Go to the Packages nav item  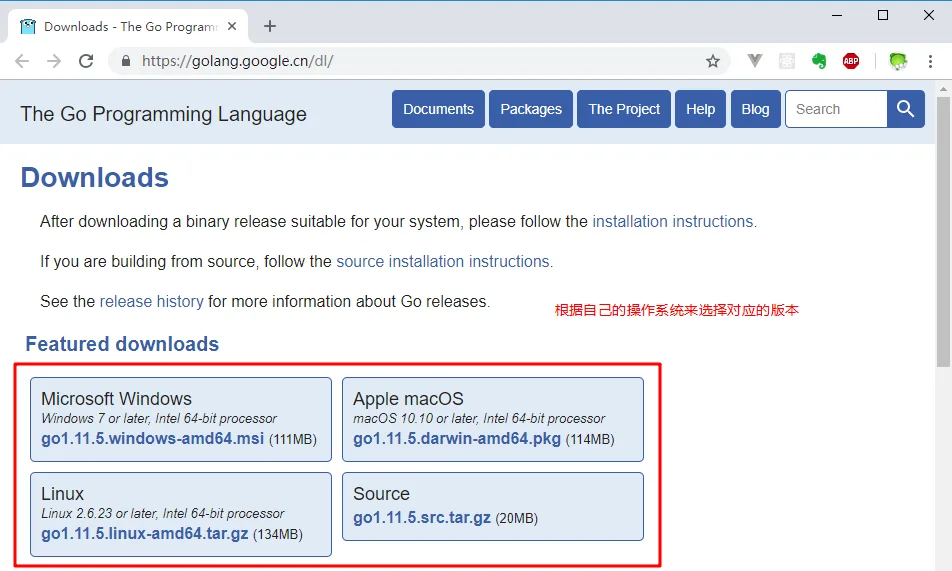[x=531, y=109]
